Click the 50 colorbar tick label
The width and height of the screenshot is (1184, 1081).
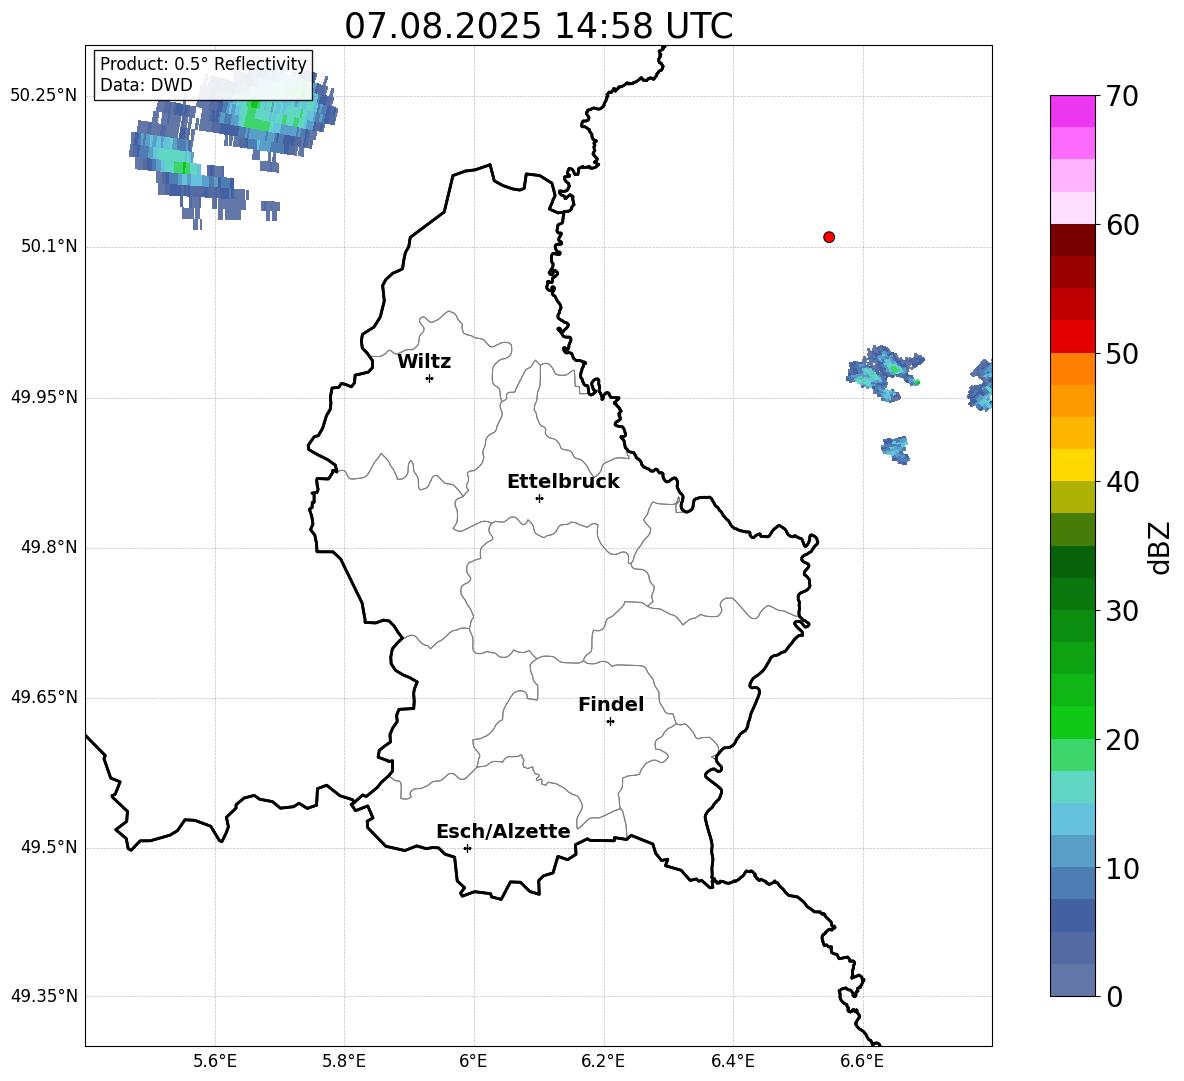click(1122, 353)
